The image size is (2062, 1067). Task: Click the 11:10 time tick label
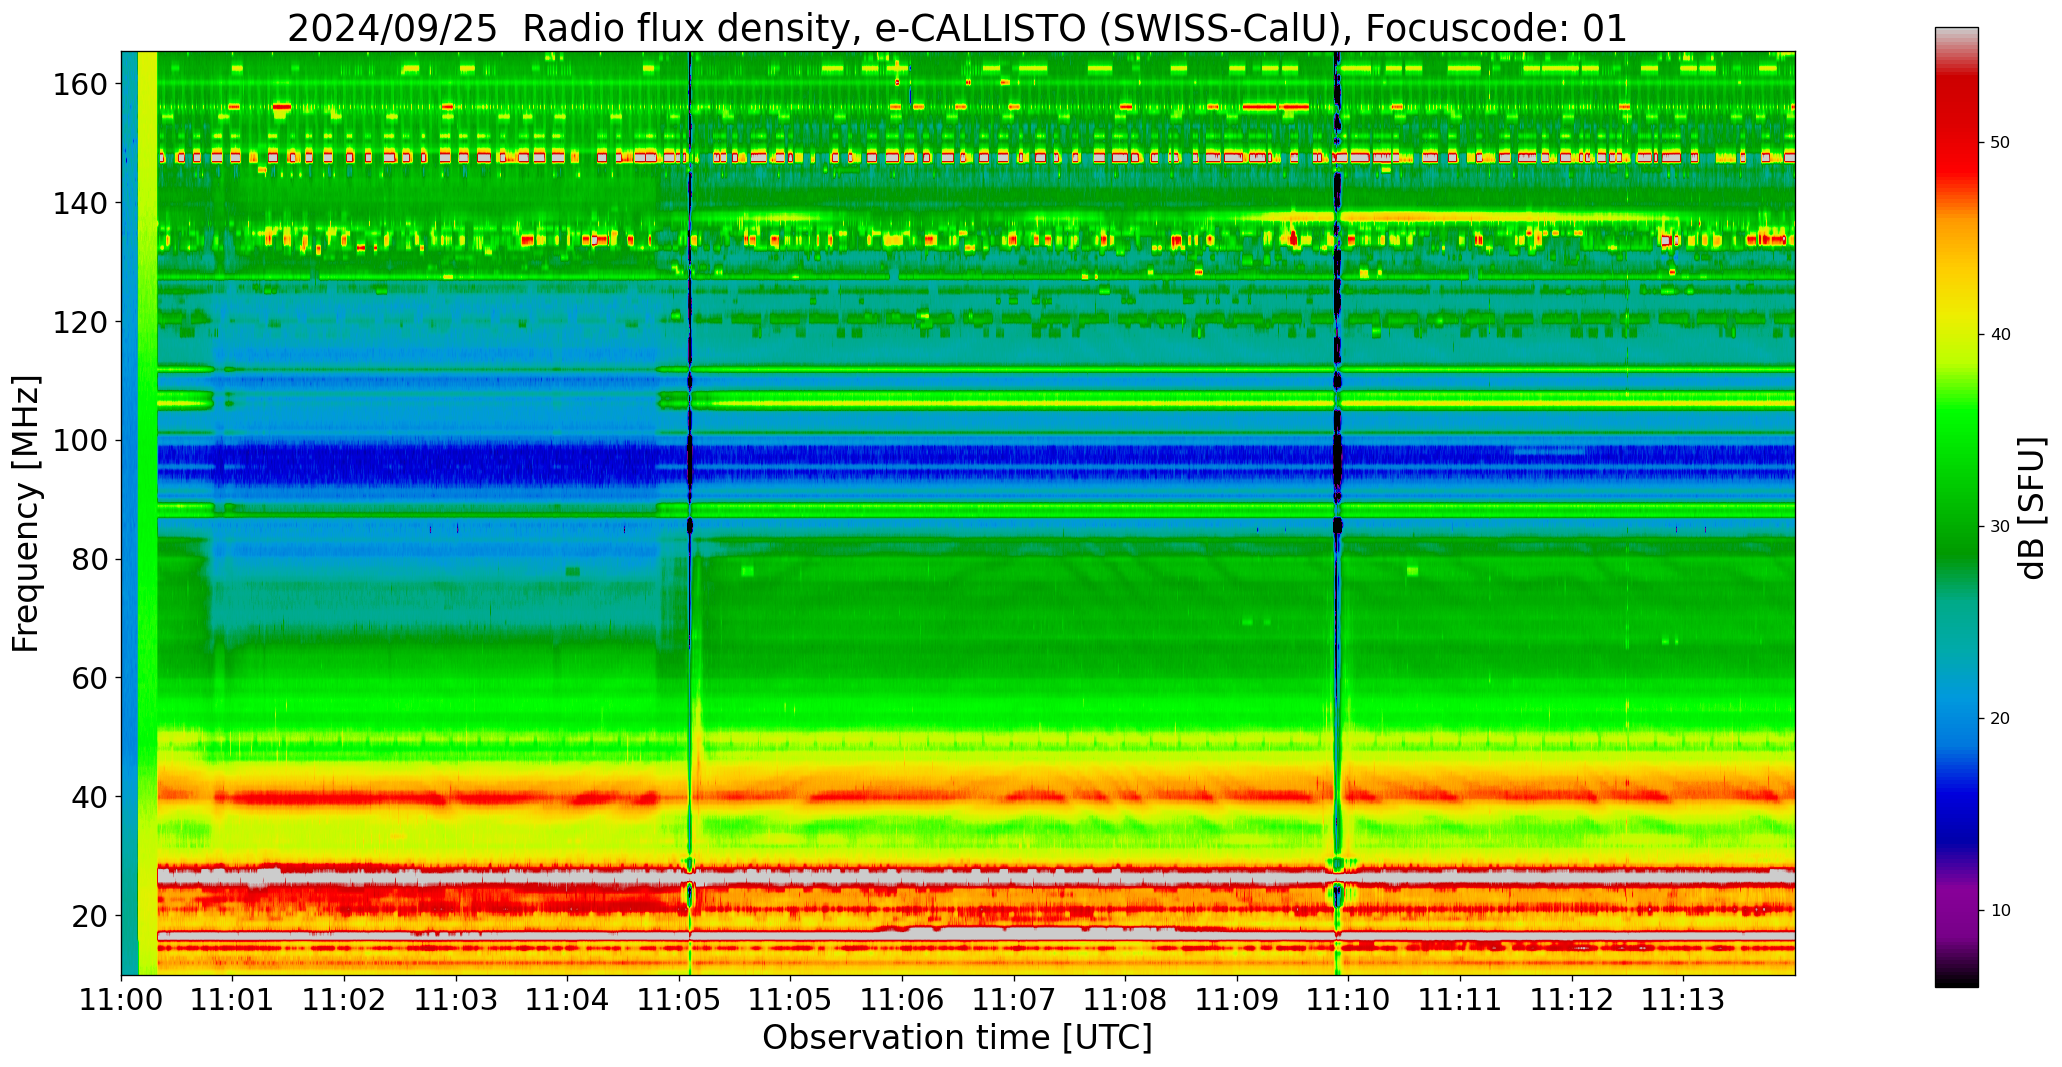click(1348, 1000)
